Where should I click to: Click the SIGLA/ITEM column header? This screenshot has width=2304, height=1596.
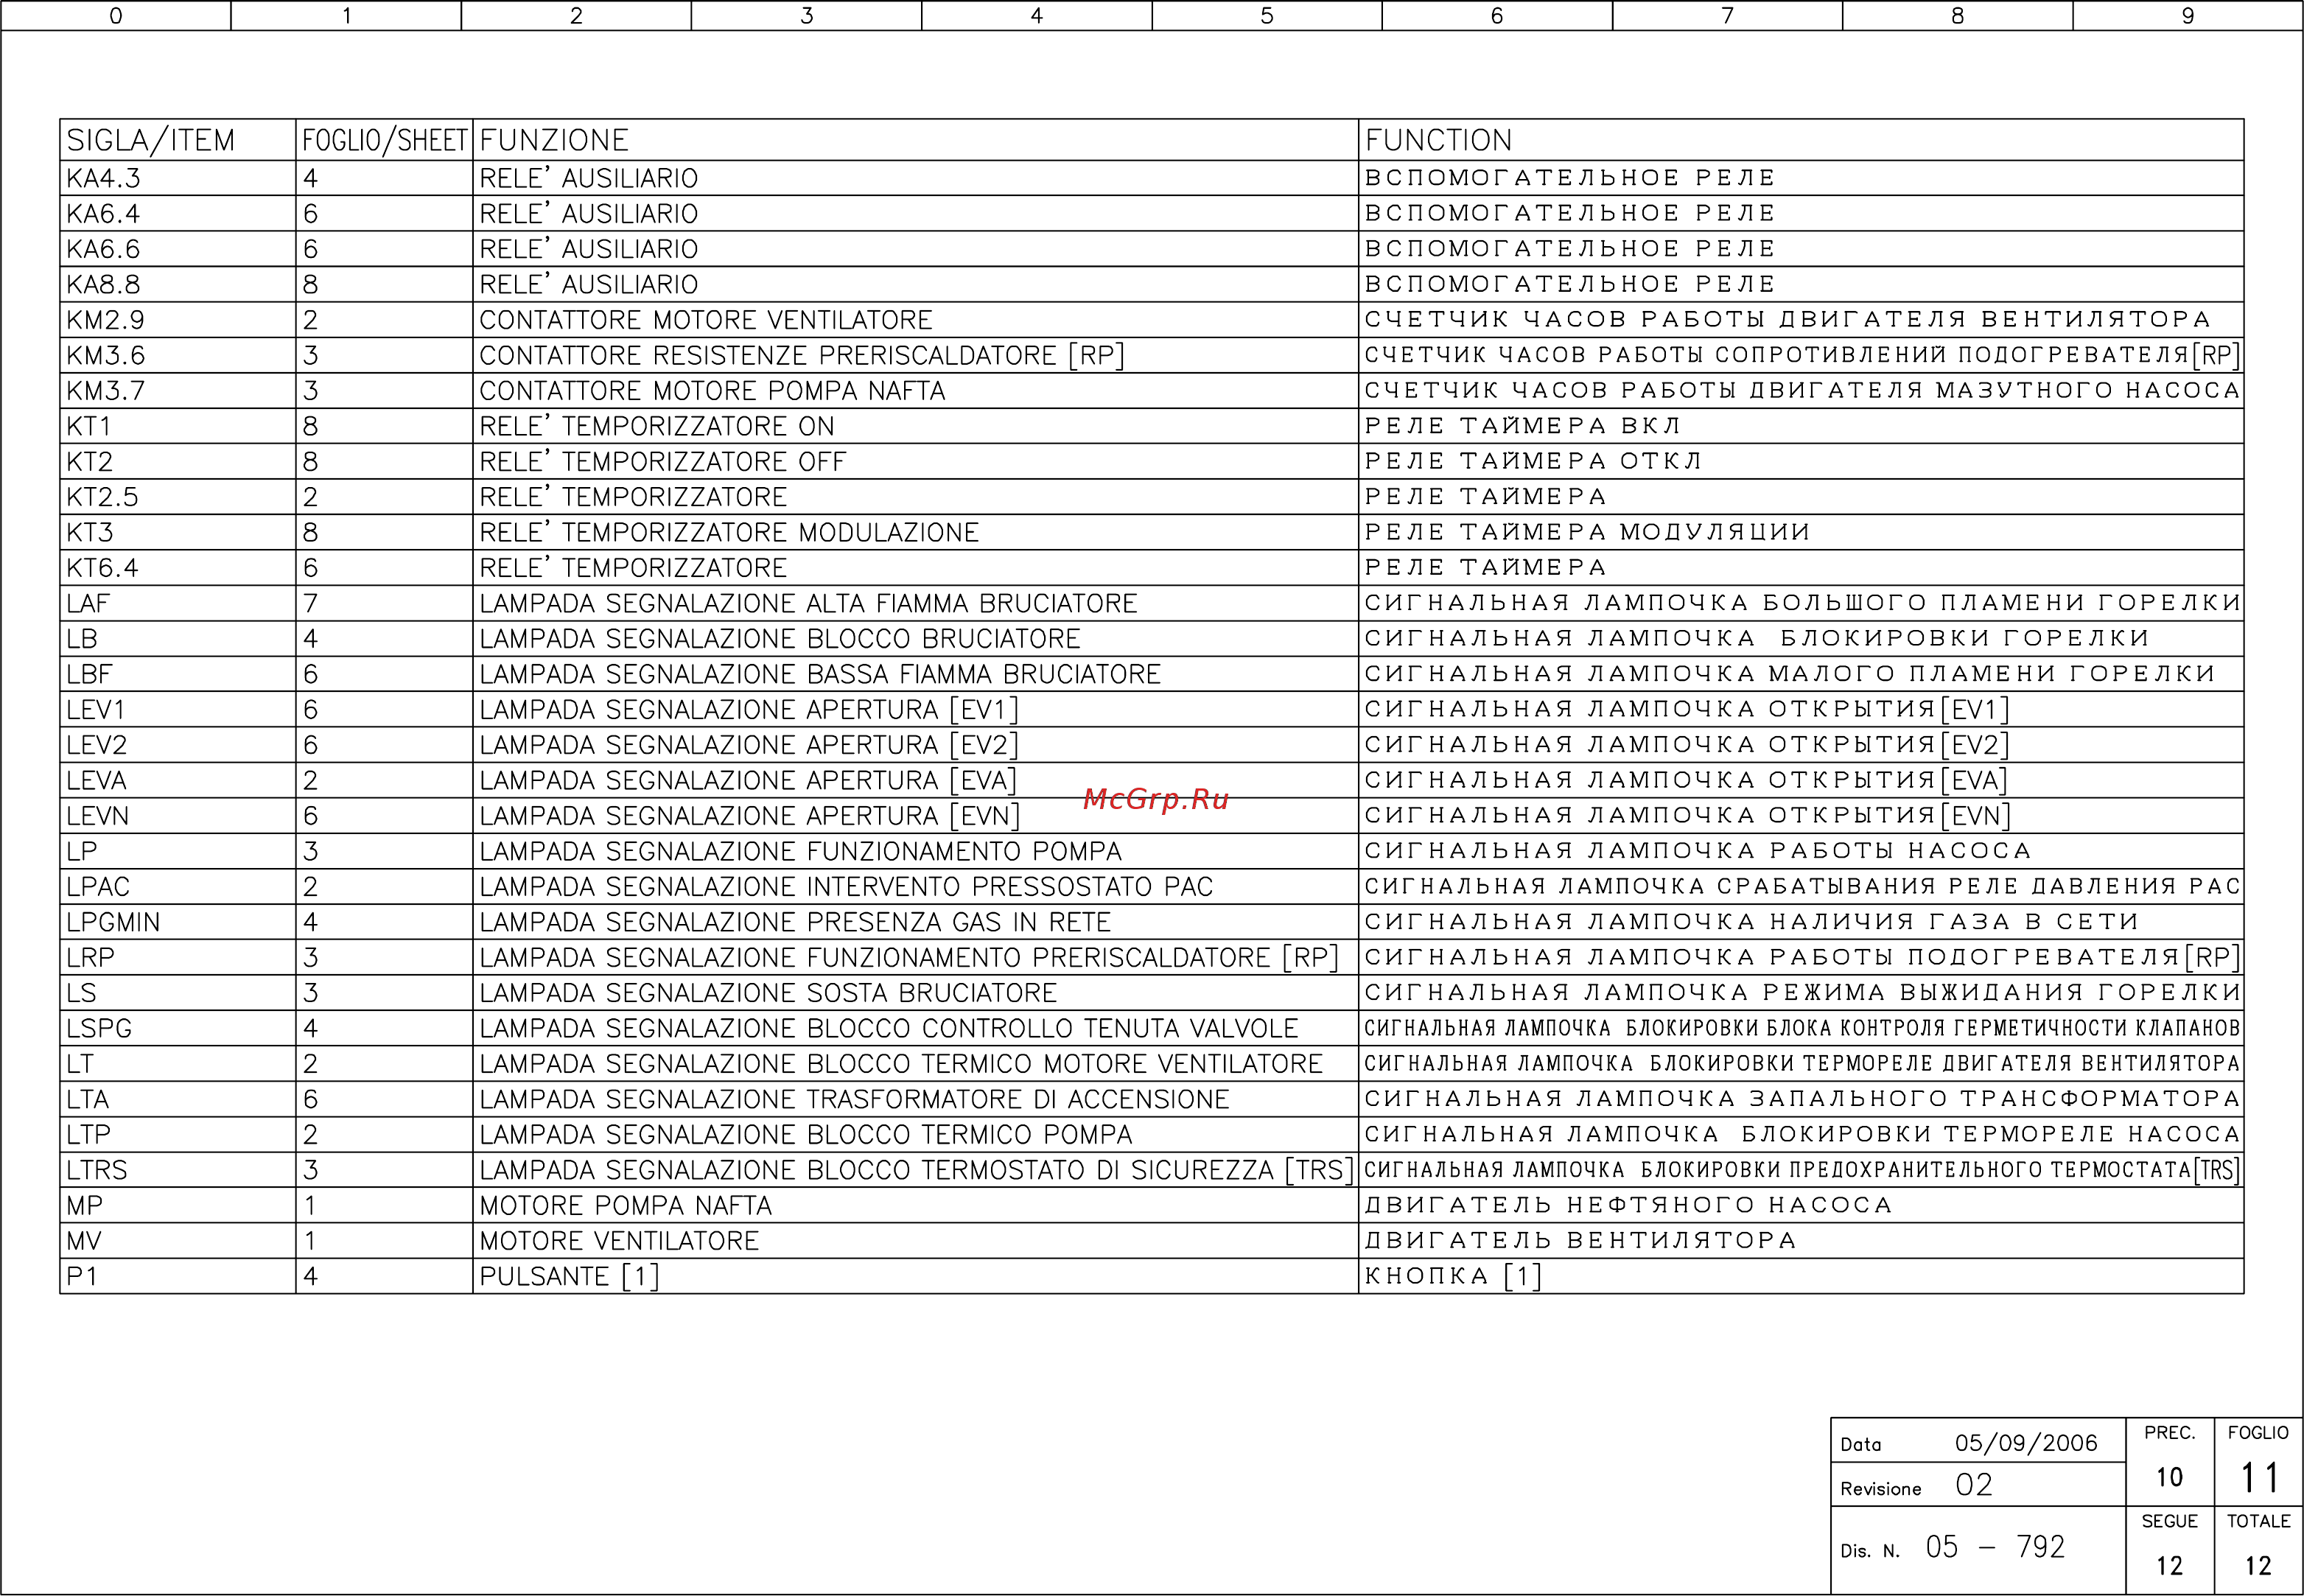coord(178,140)
